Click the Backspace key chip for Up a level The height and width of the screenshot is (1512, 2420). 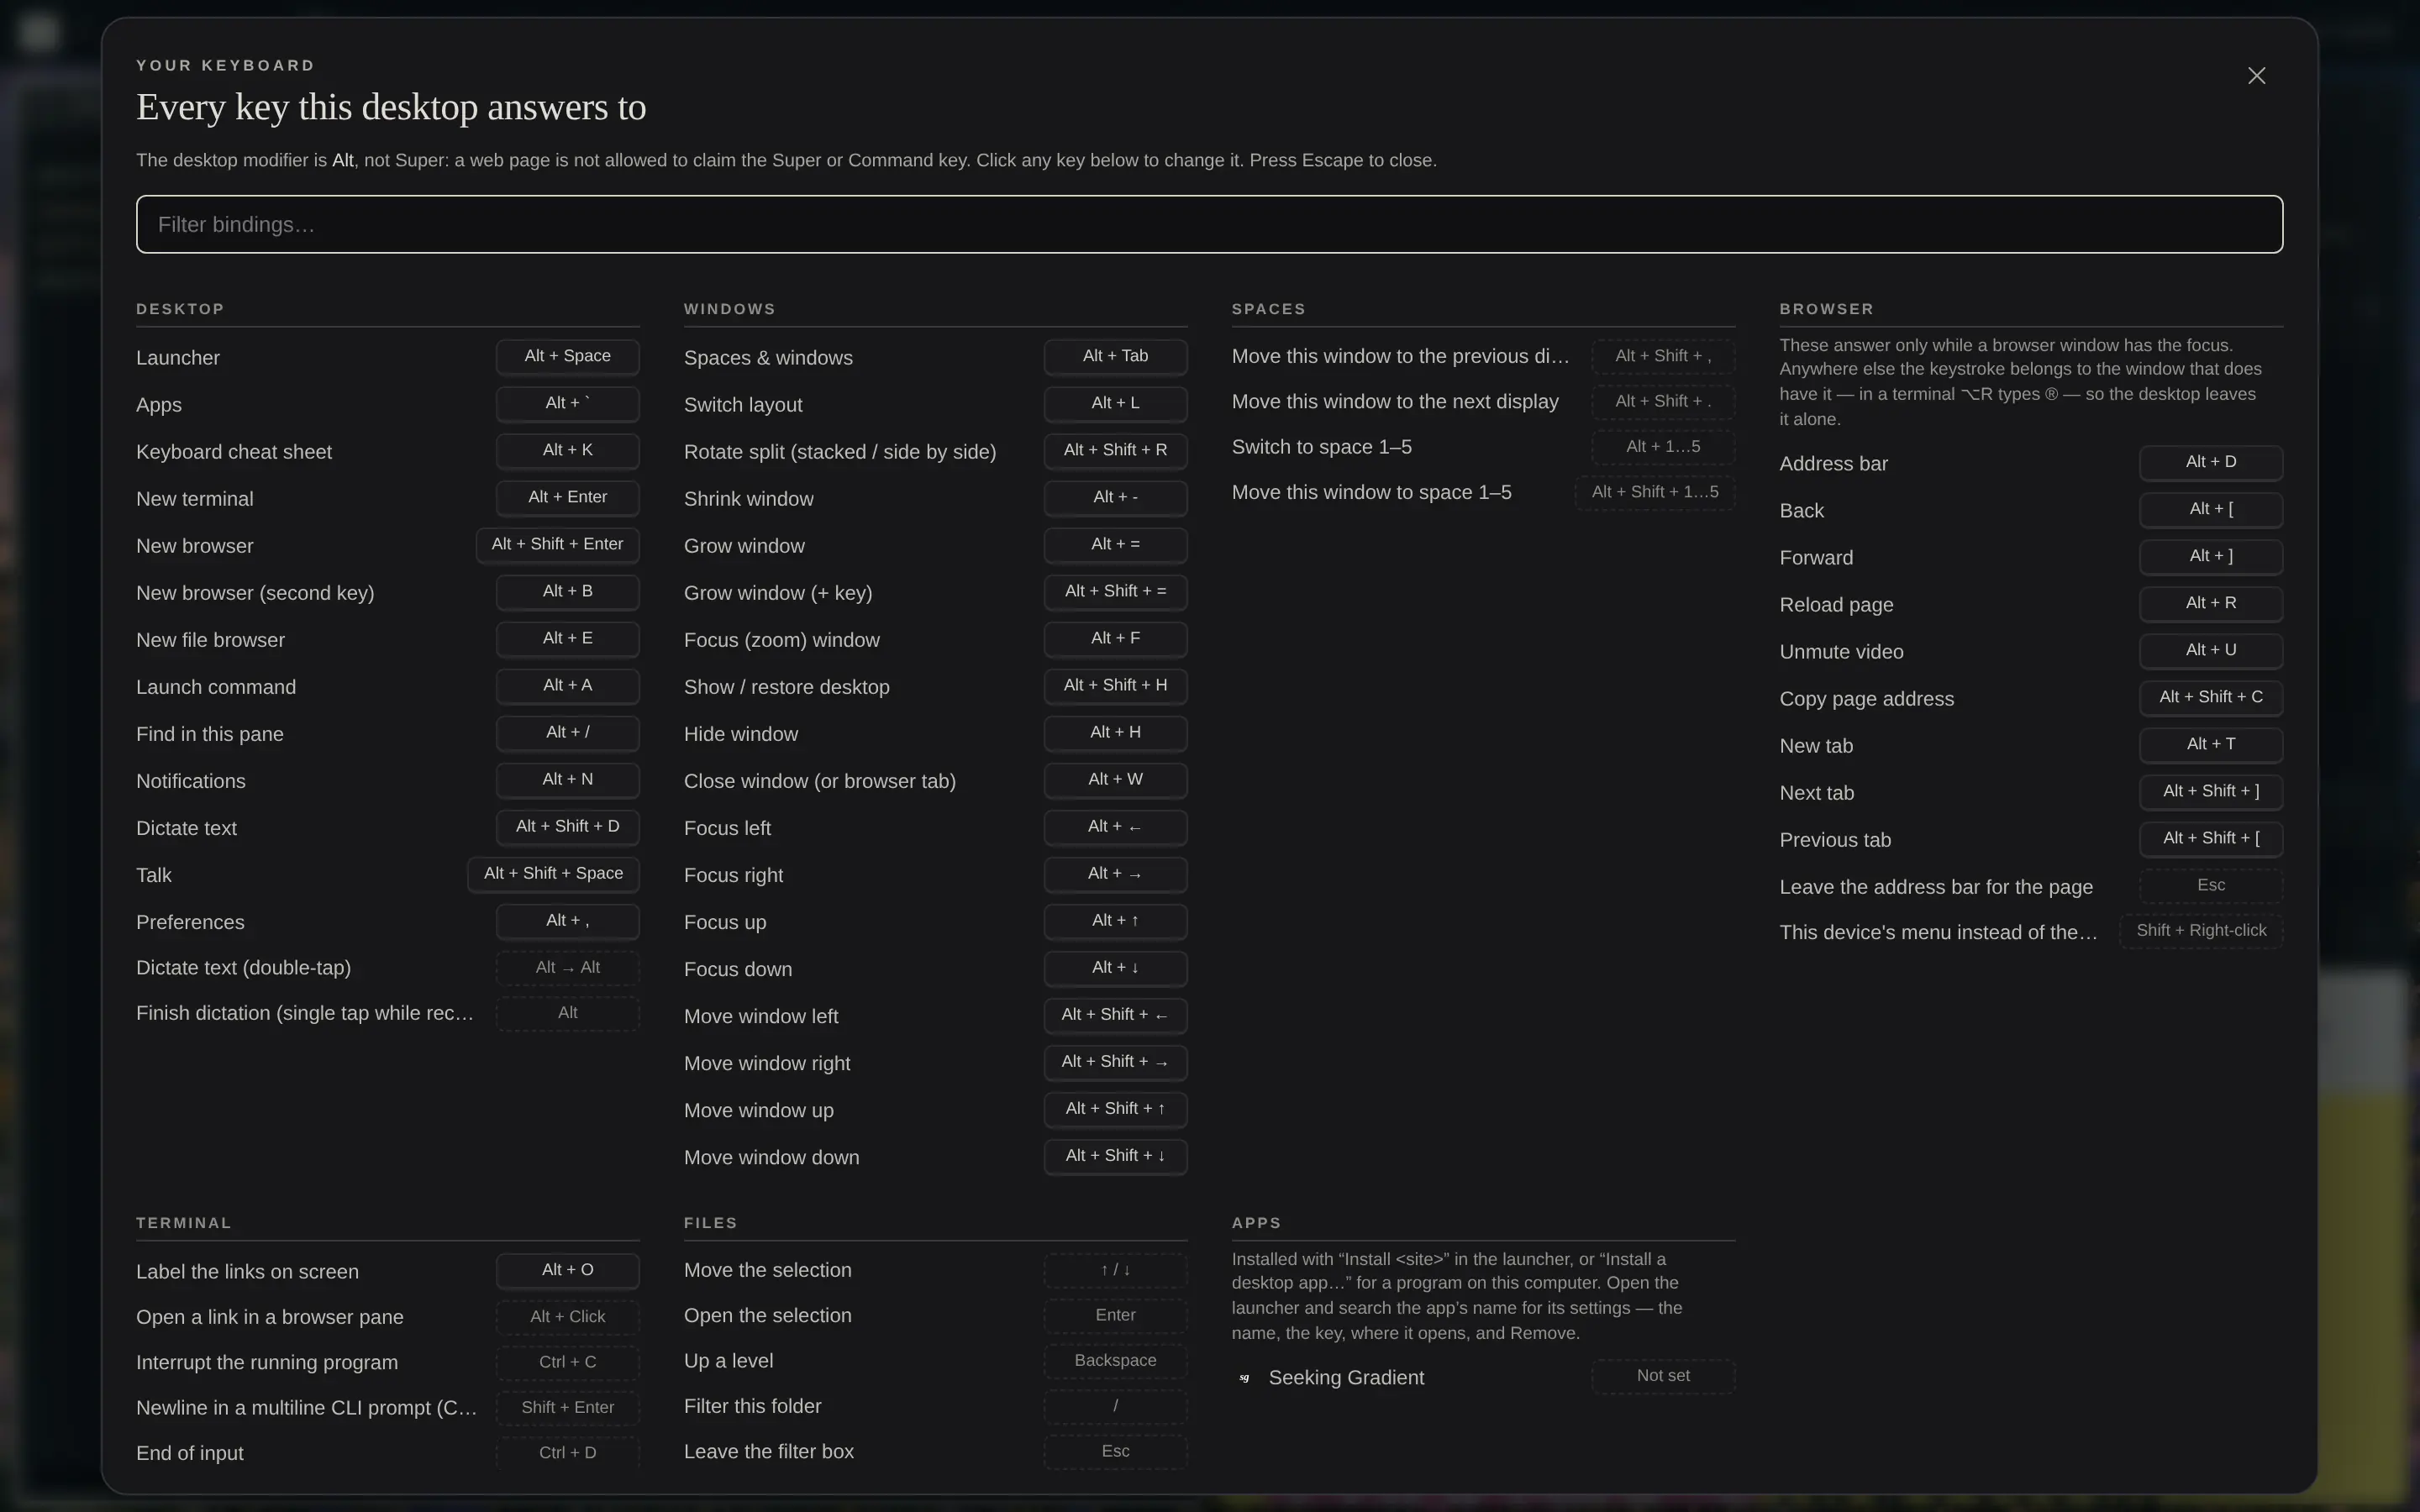1115,1361
